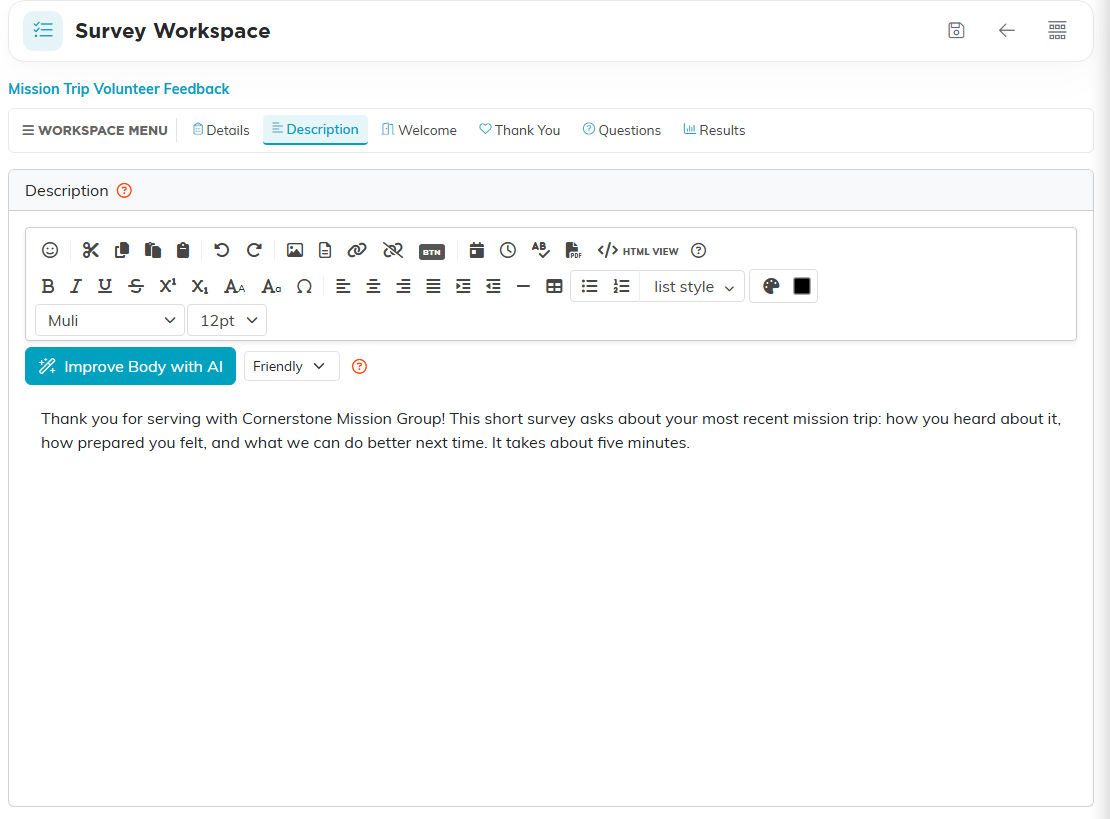Open the grid menu icon in header

tap(1057, 30)
